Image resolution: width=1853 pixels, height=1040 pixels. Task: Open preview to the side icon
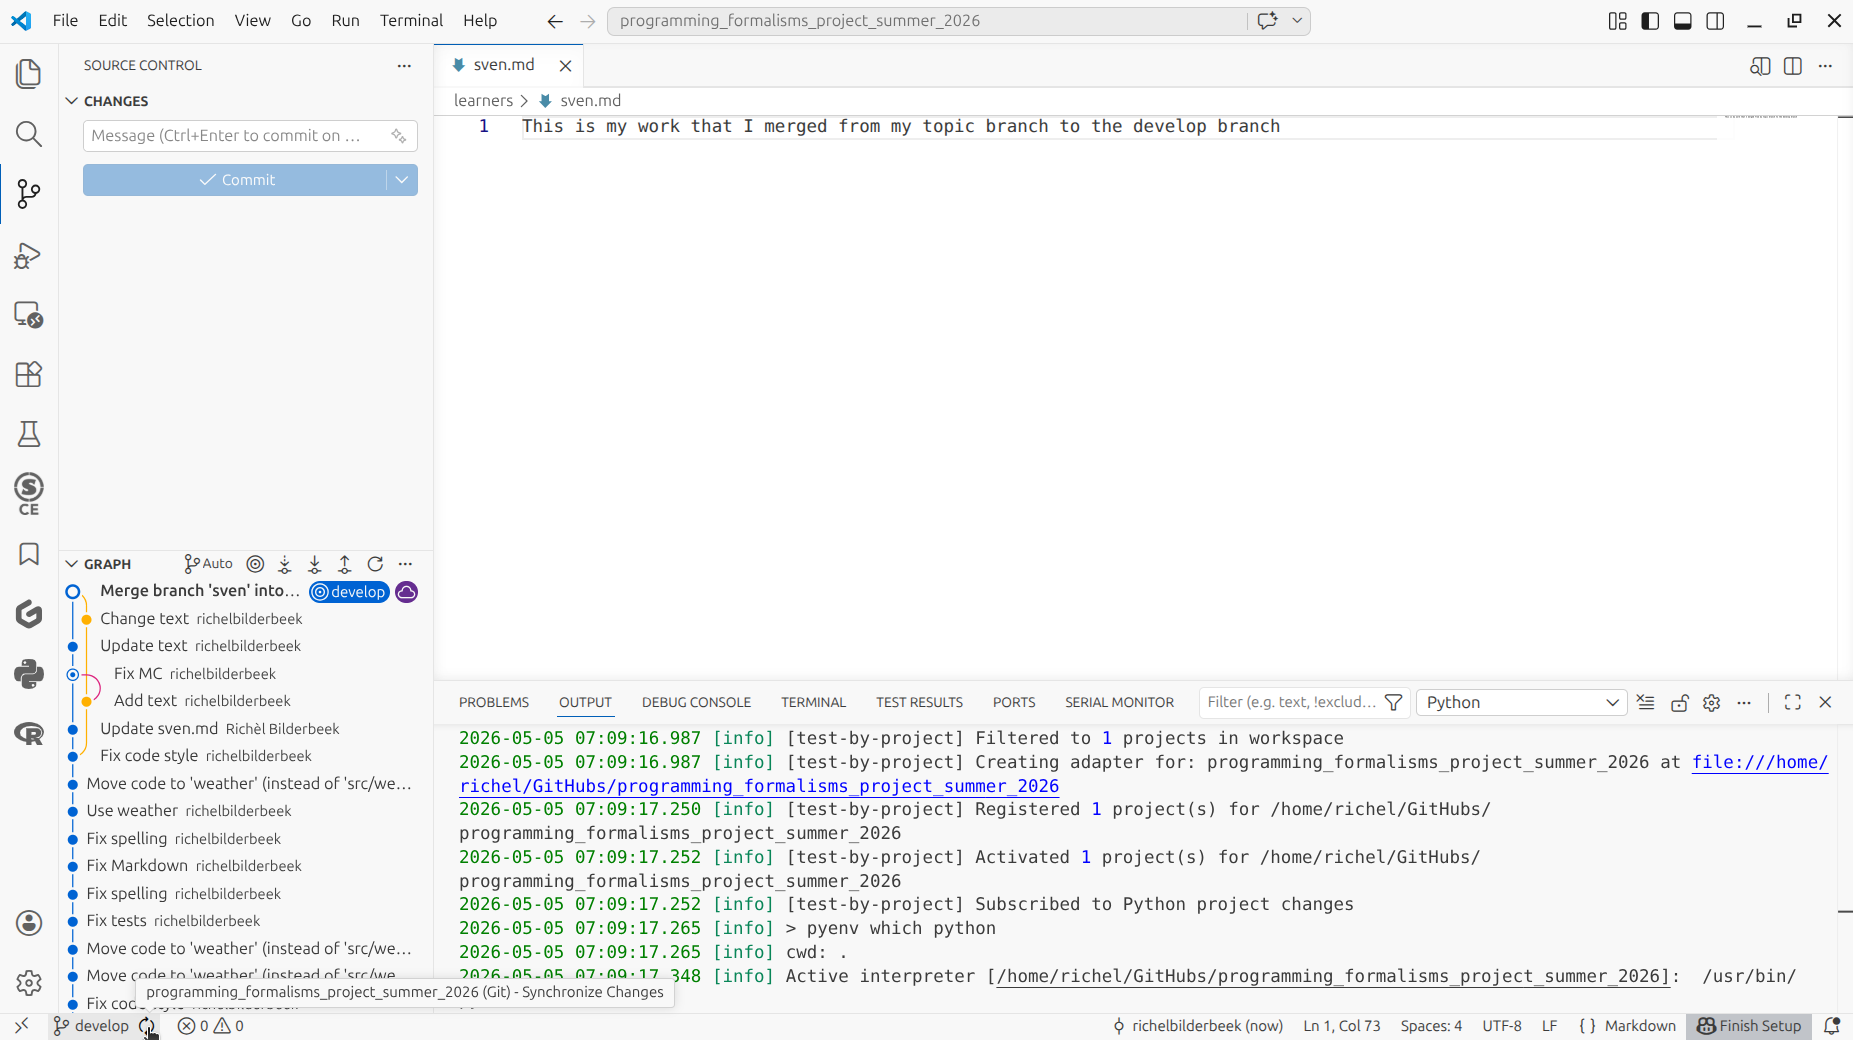1760,66
